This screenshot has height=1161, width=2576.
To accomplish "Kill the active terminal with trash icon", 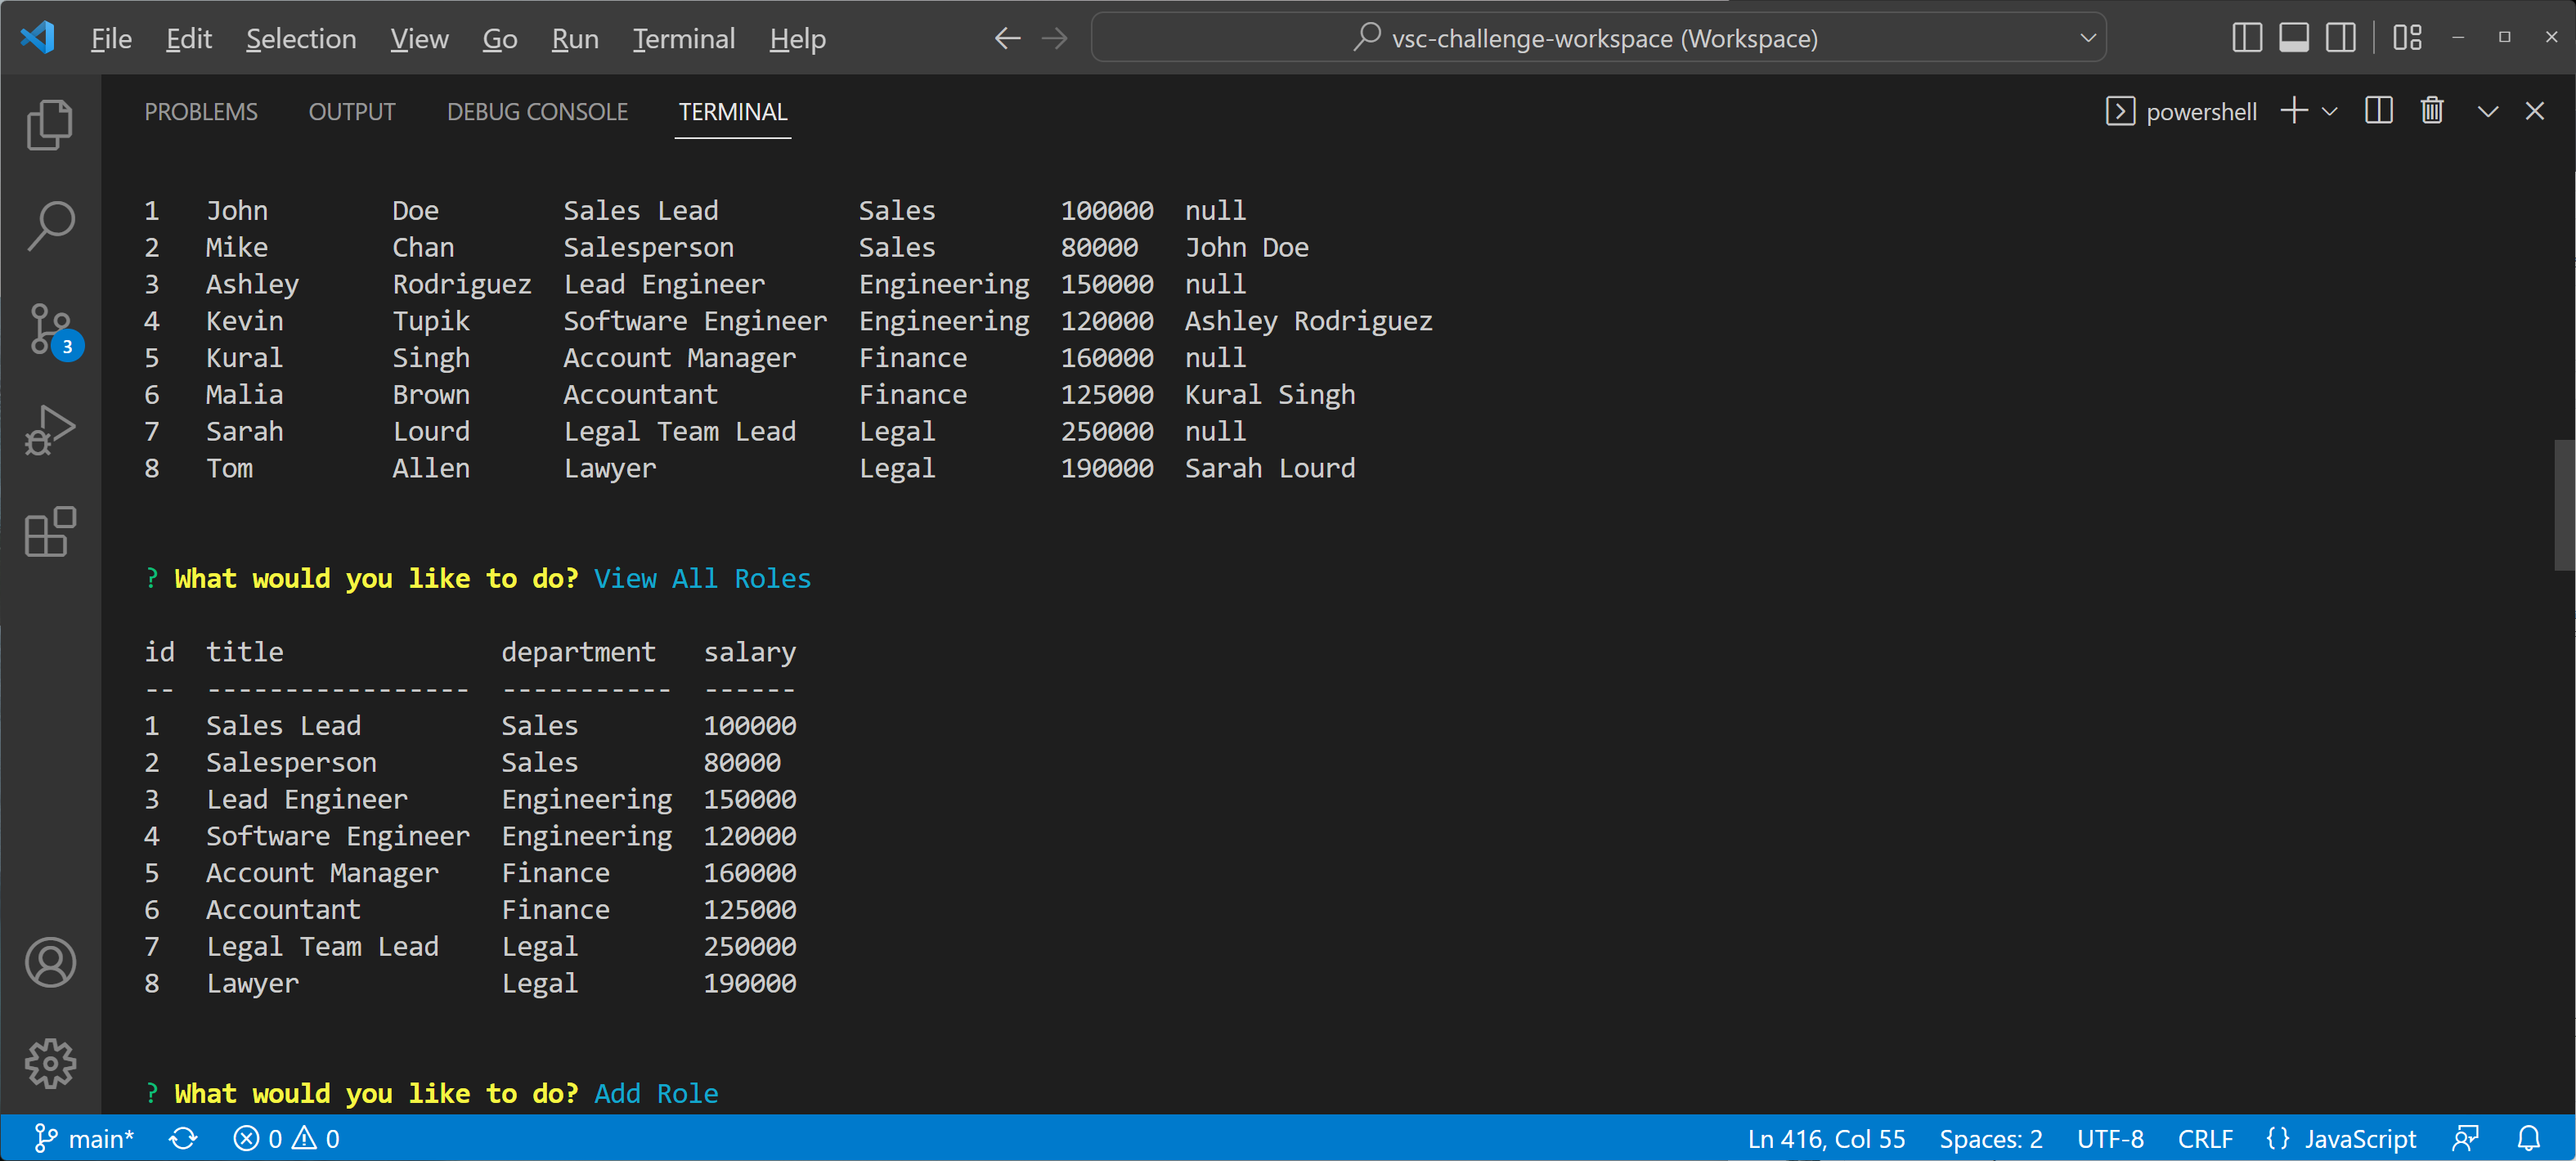I will (2432, 110).
